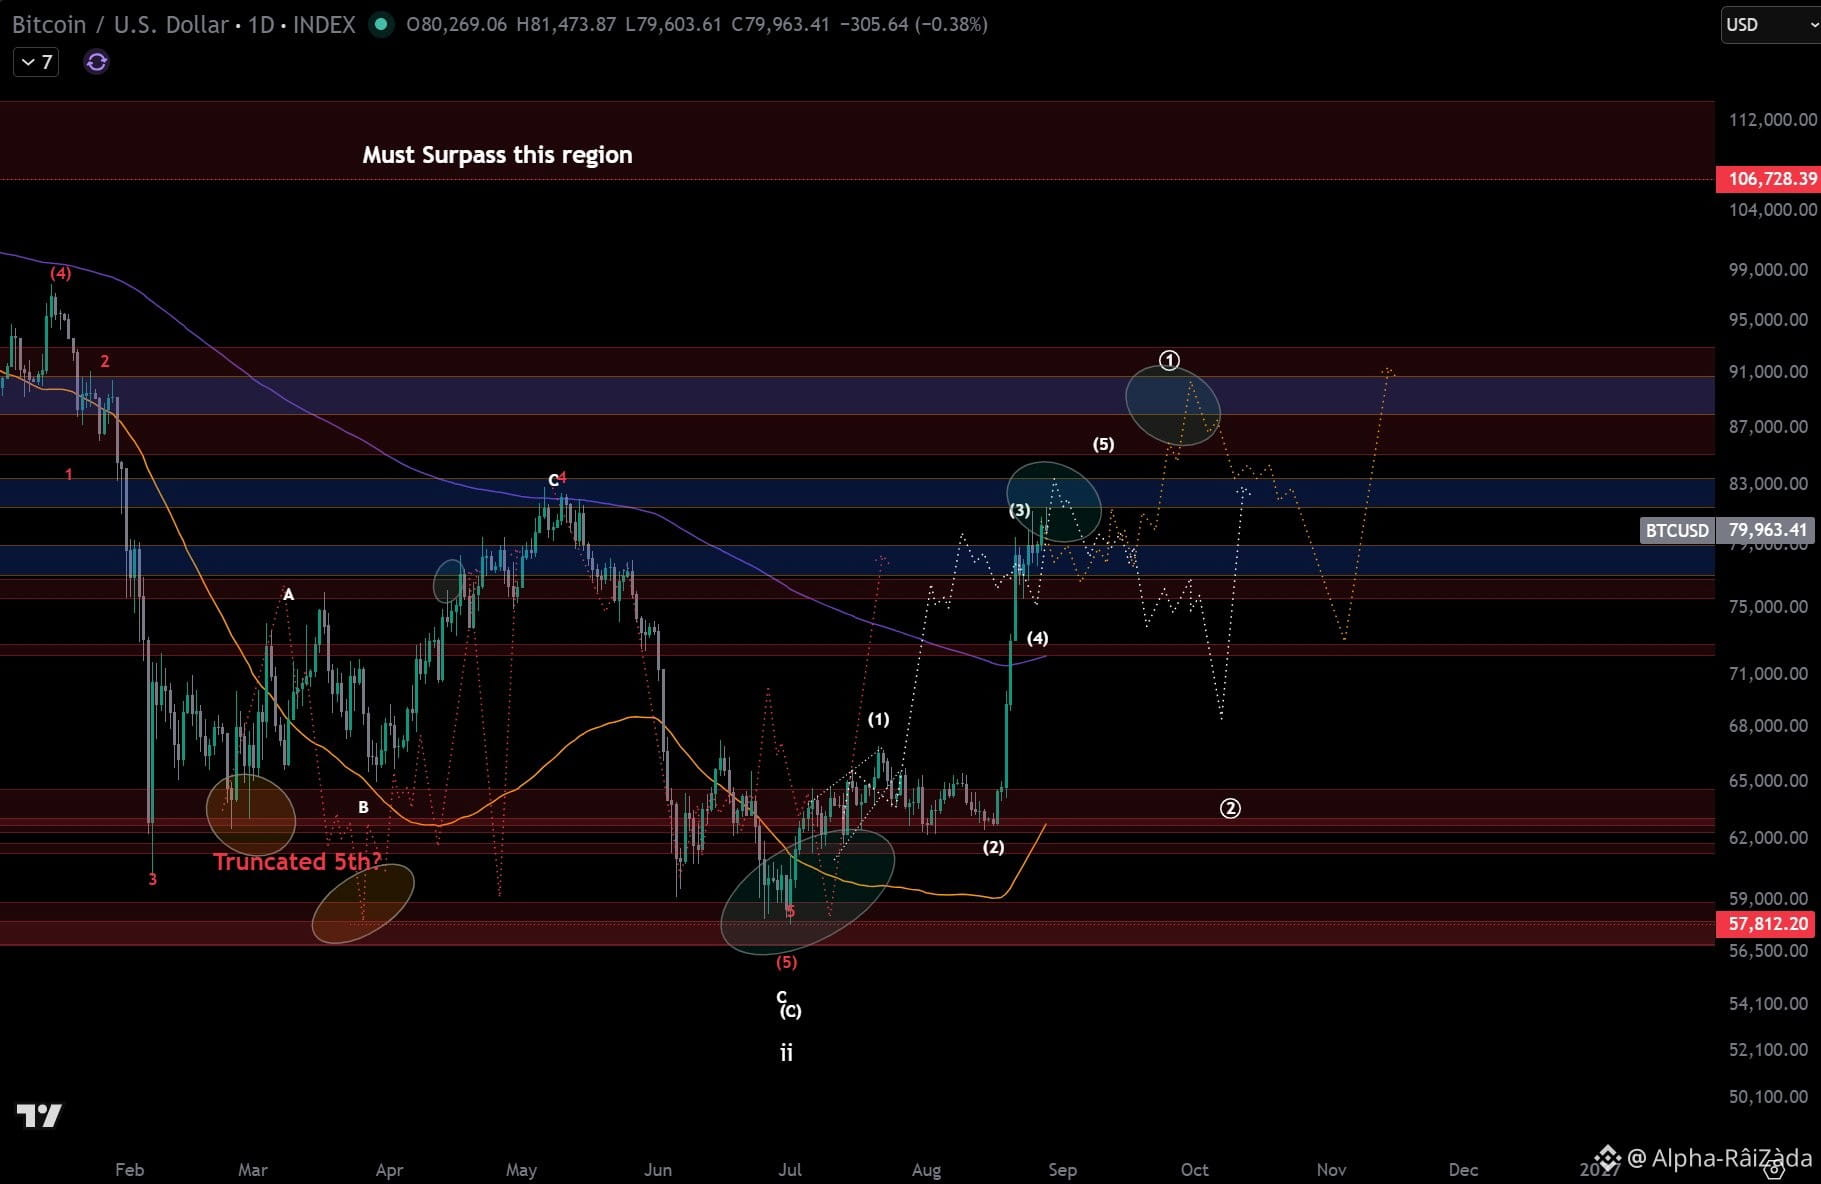Click the Apr label on the time axis
This screenshot has width=1821, height=1184.
coord(389,1170)
